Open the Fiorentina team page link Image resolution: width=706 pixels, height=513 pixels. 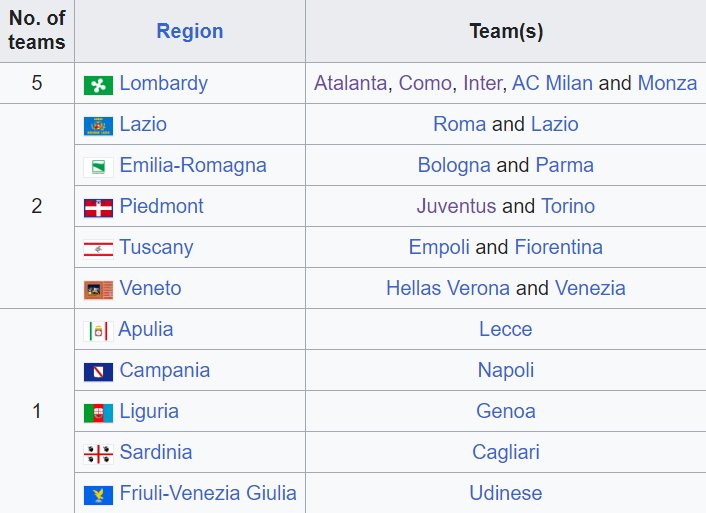pos(558,247)
